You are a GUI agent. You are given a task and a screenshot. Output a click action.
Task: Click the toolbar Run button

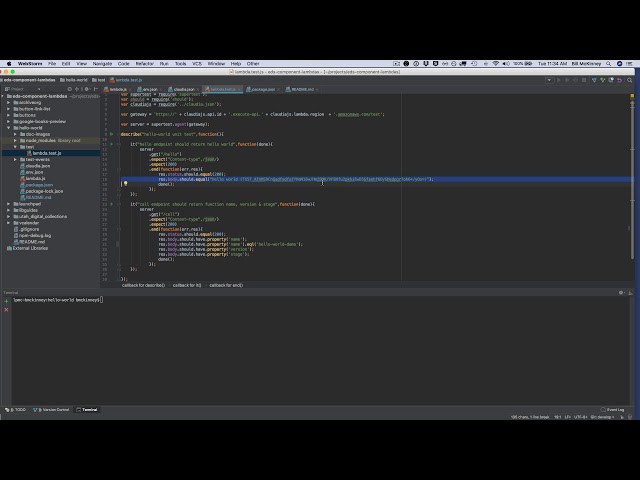pyautogui.click(x=559, y=80)
